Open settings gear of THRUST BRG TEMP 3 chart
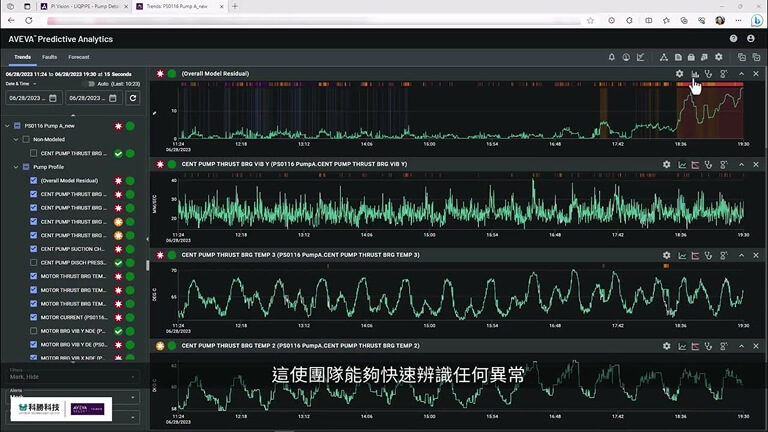Screen dimensions: 768x432 [x=667, y=255]
